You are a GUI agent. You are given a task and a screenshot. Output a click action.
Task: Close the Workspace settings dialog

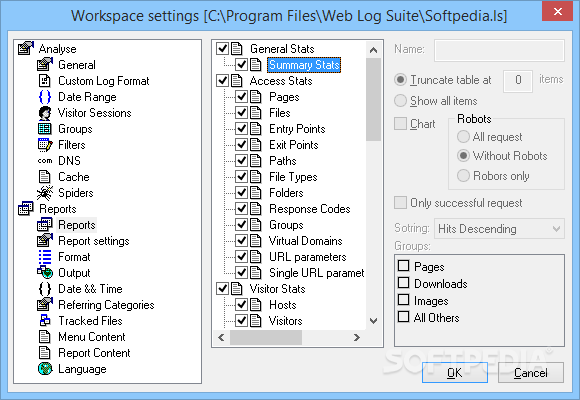[x=557, y=11]
